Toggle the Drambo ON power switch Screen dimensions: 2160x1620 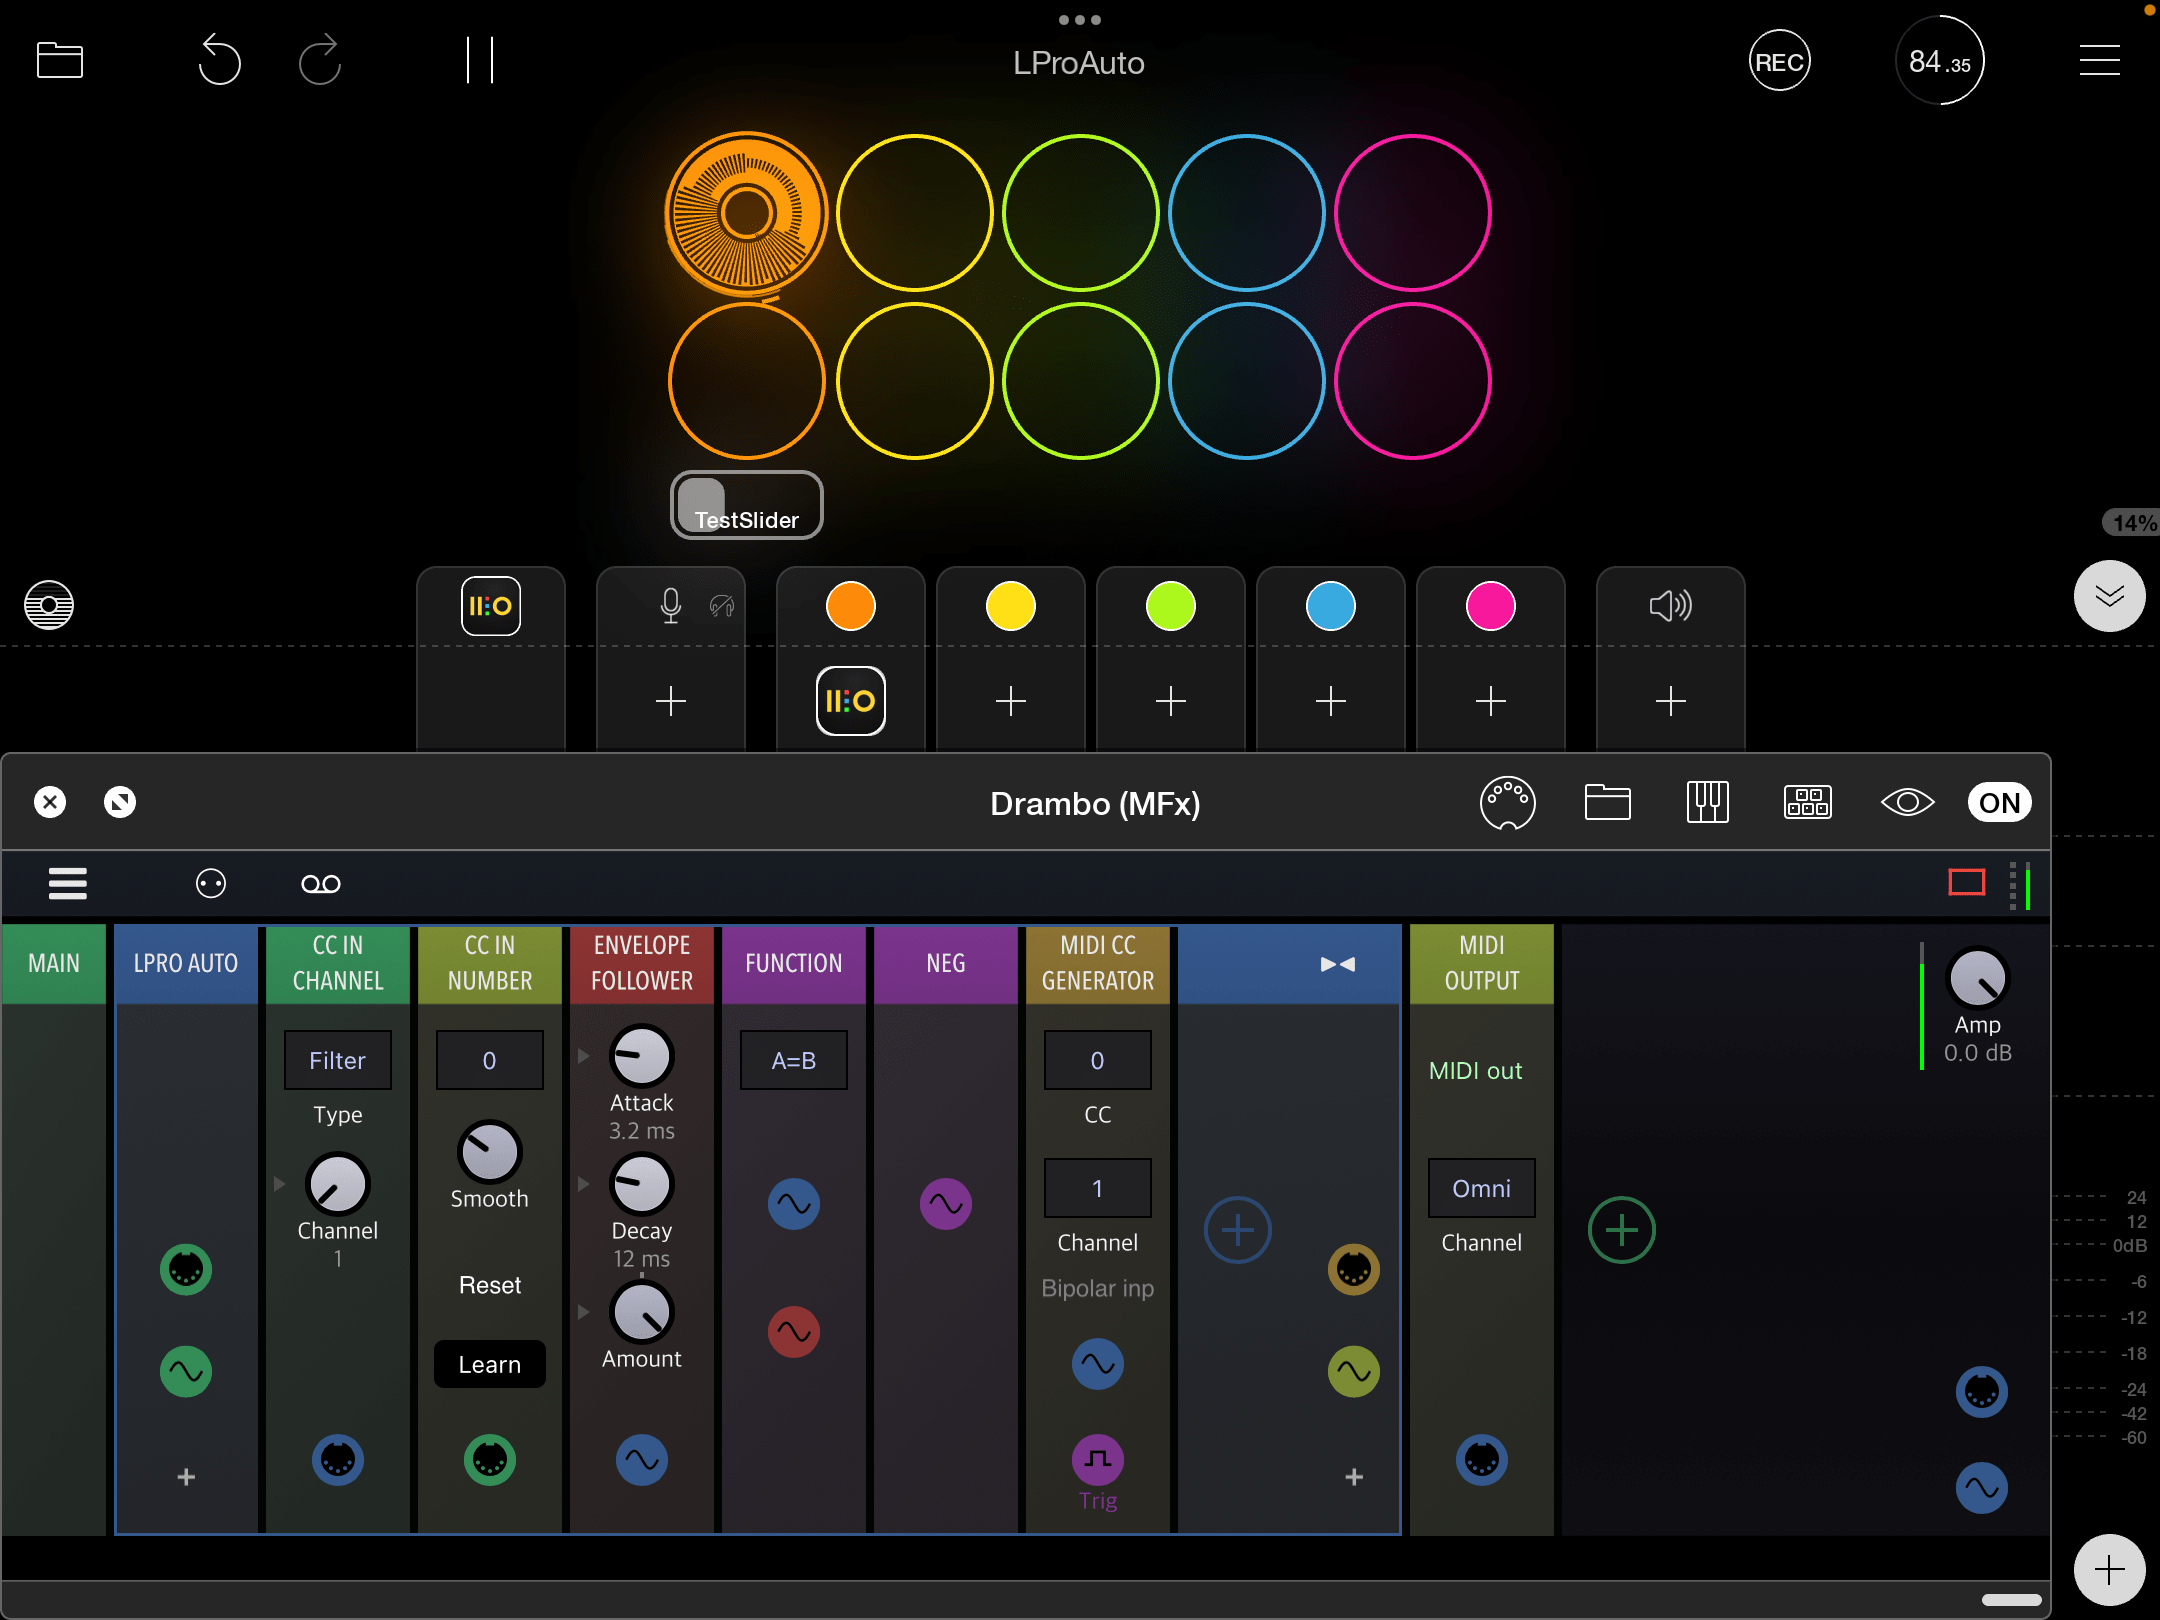[1998, 803]
